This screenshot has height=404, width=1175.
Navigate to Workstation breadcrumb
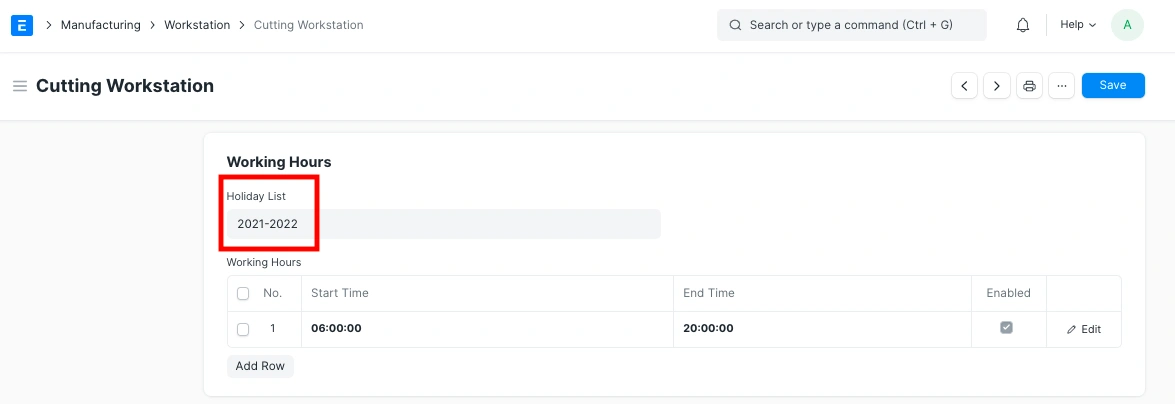197,25
